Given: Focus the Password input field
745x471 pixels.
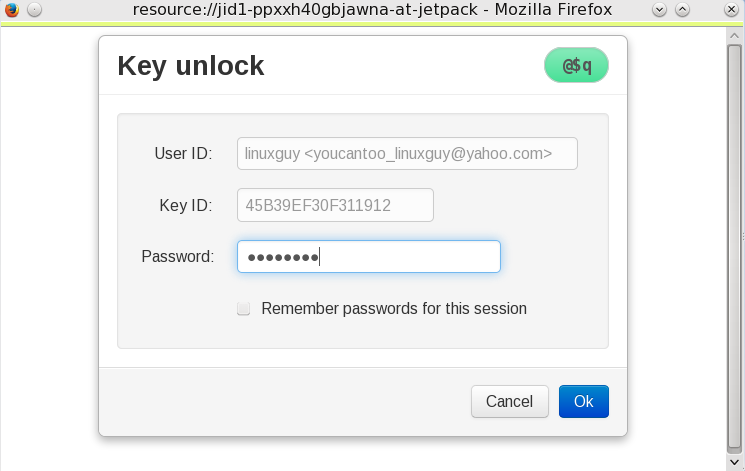Looking at the screenshot, I should tap(369, 257).
